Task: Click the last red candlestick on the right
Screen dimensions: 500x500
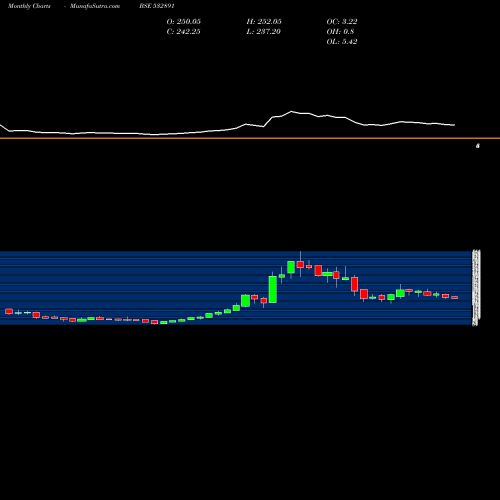Action: coord(455,297)
